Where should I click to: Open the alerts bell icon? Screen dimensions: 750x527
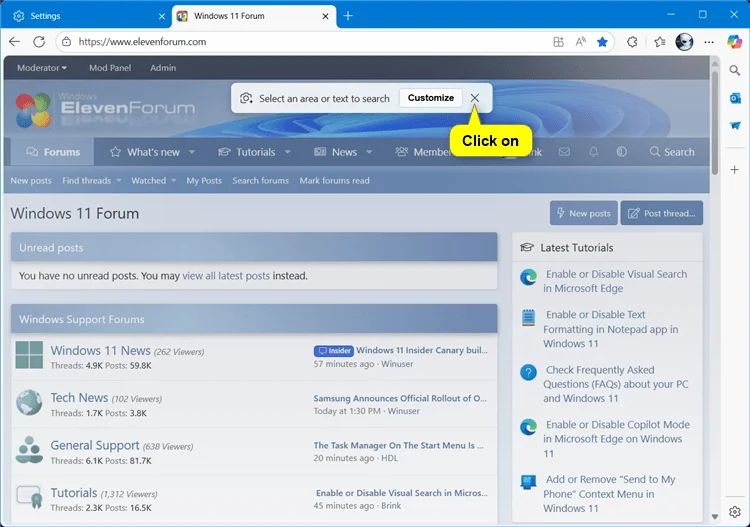point(593,152)
